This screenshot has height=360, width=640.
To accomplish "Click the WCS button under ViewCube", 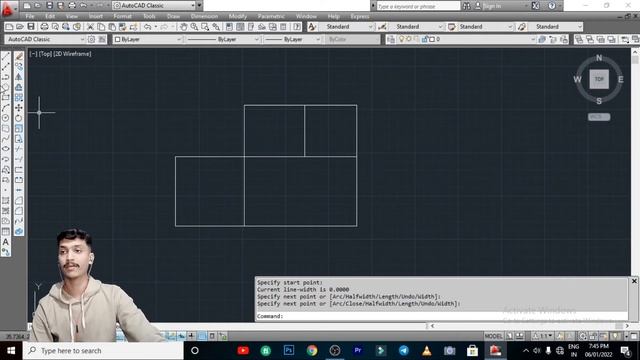I will [x=599, y=117].
